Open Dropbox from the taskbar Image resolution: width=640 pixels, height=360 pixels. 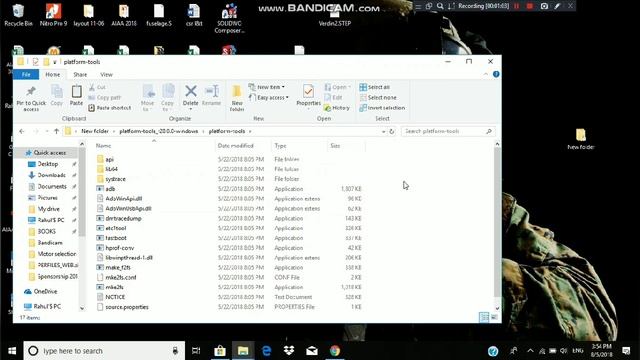click(x=289, y=351)
